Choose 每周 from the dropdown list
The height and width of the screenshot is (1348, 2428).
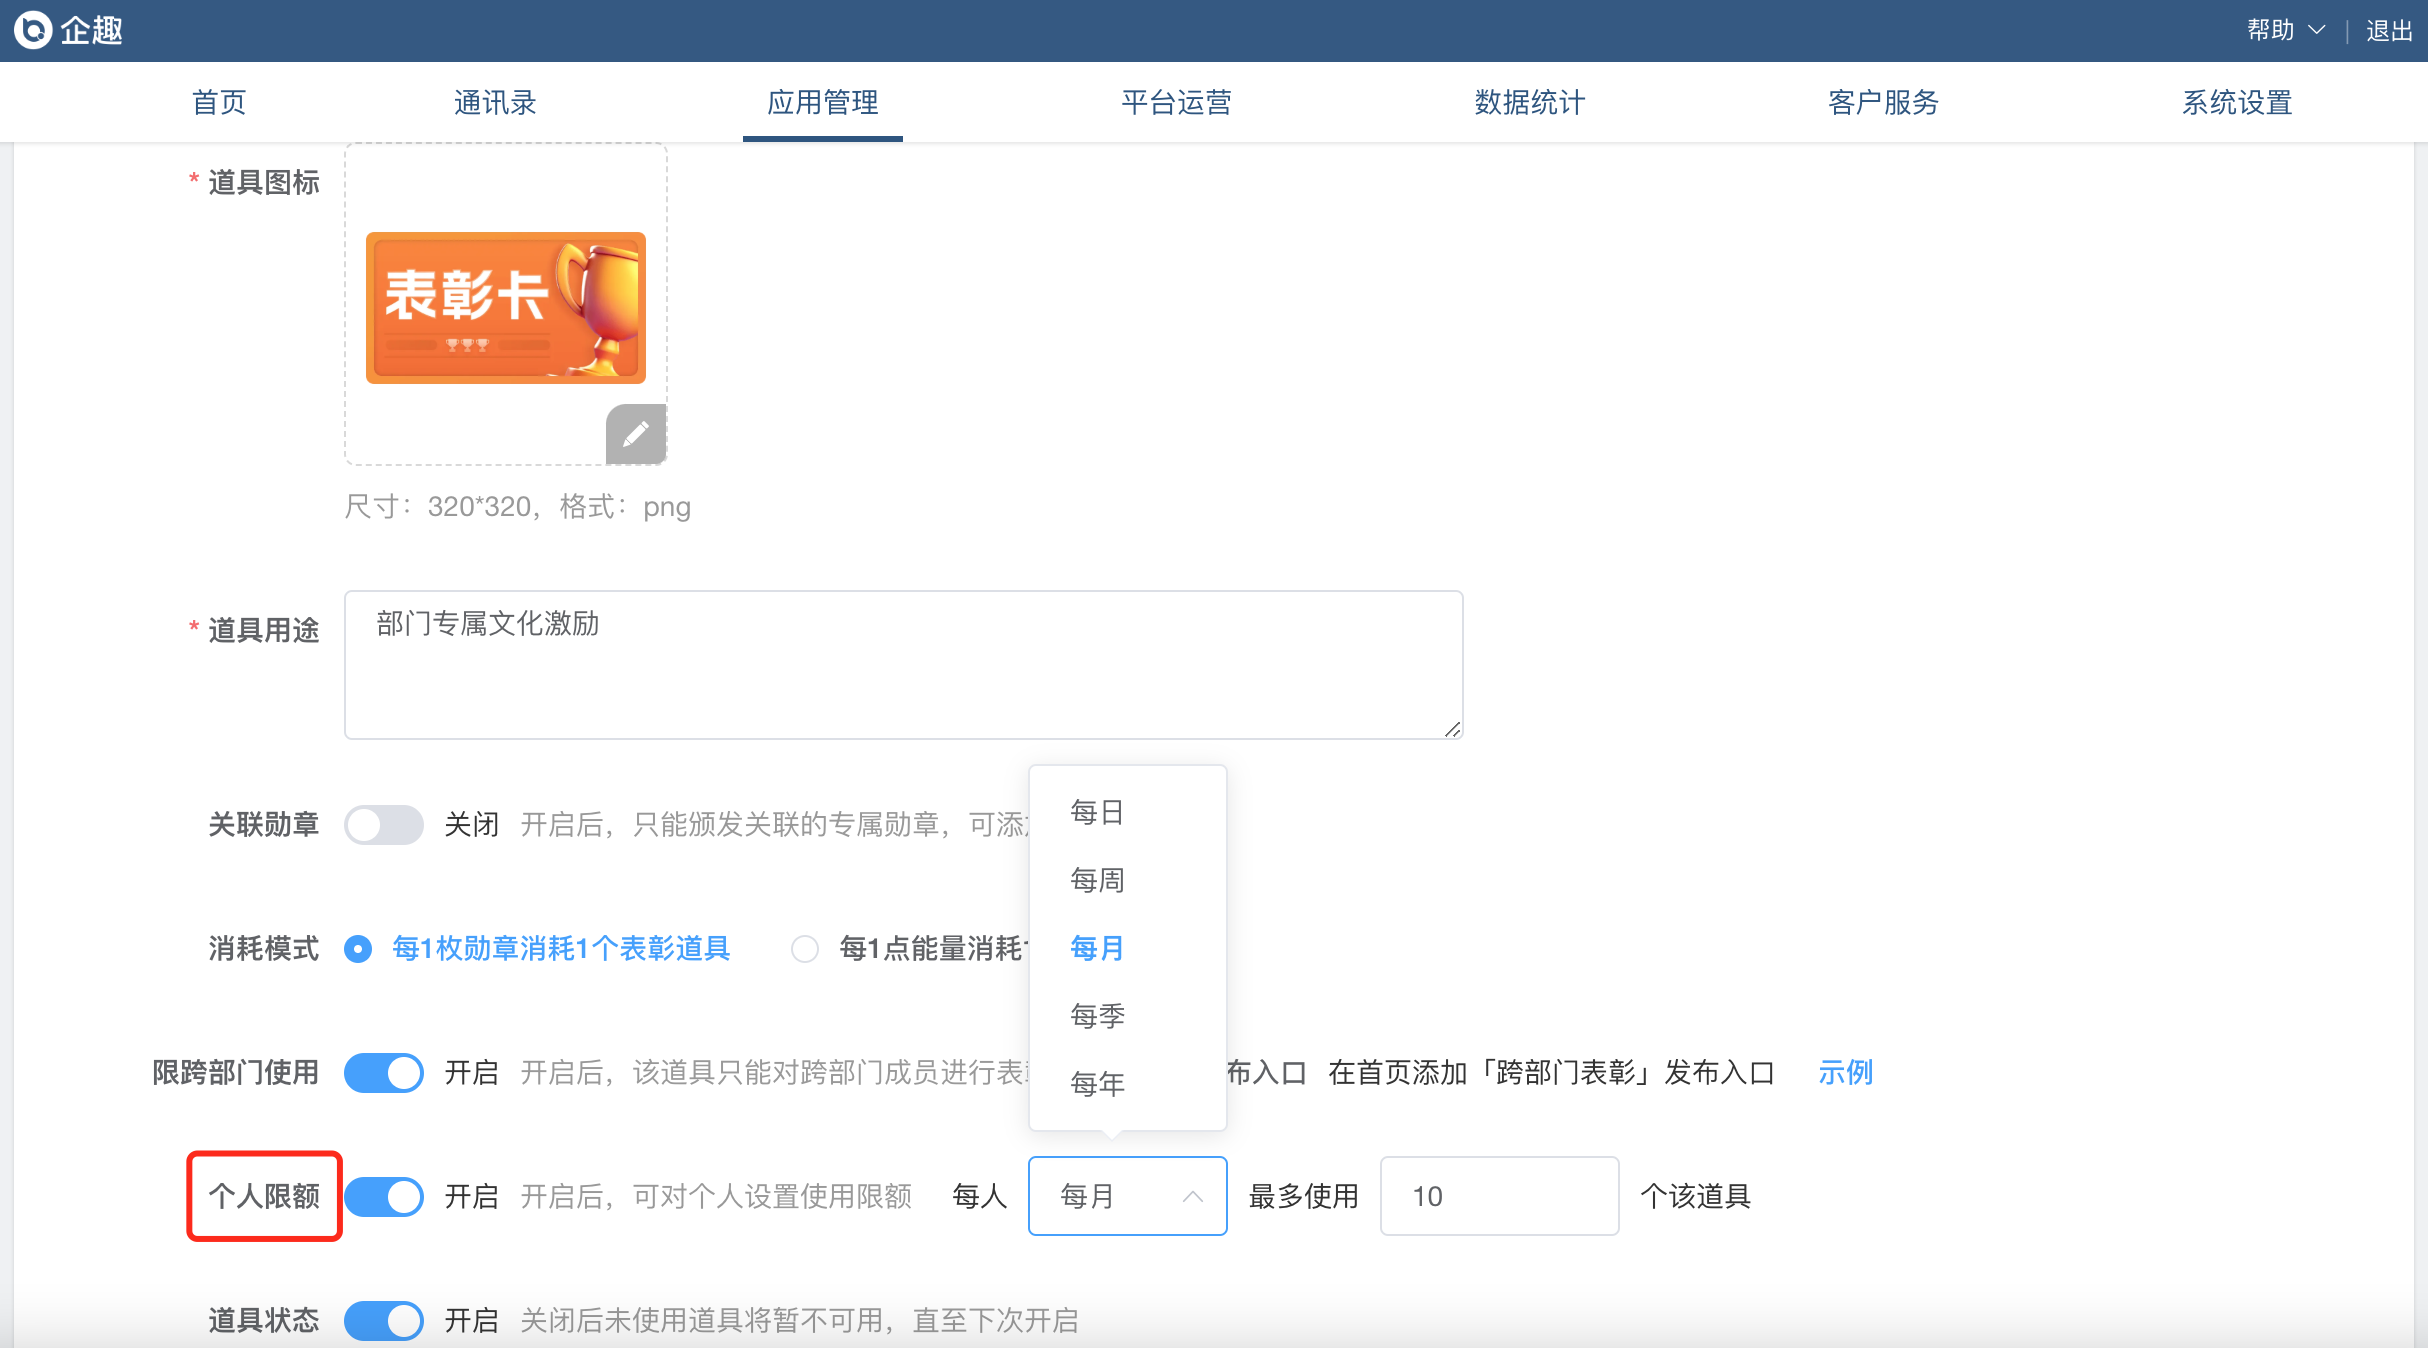[1097, 880]
